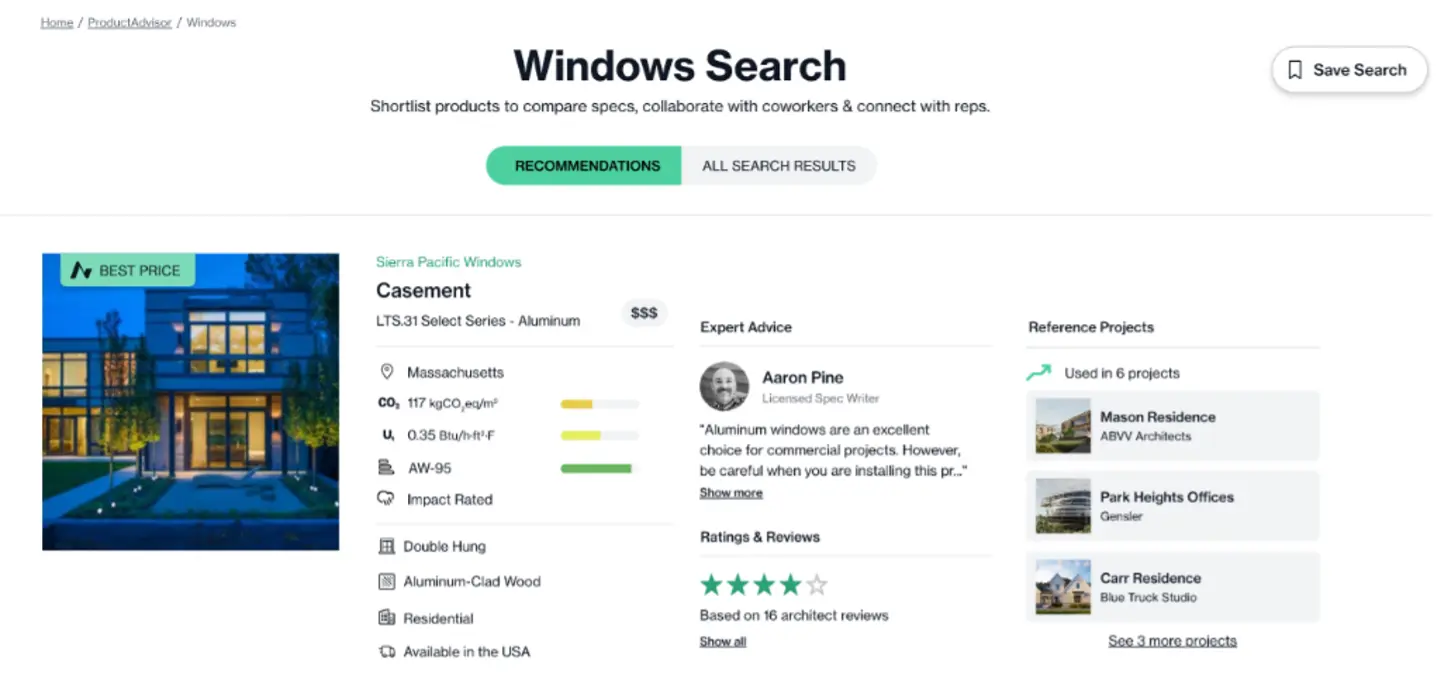Switch to All Search Results tab

(778, 166)
